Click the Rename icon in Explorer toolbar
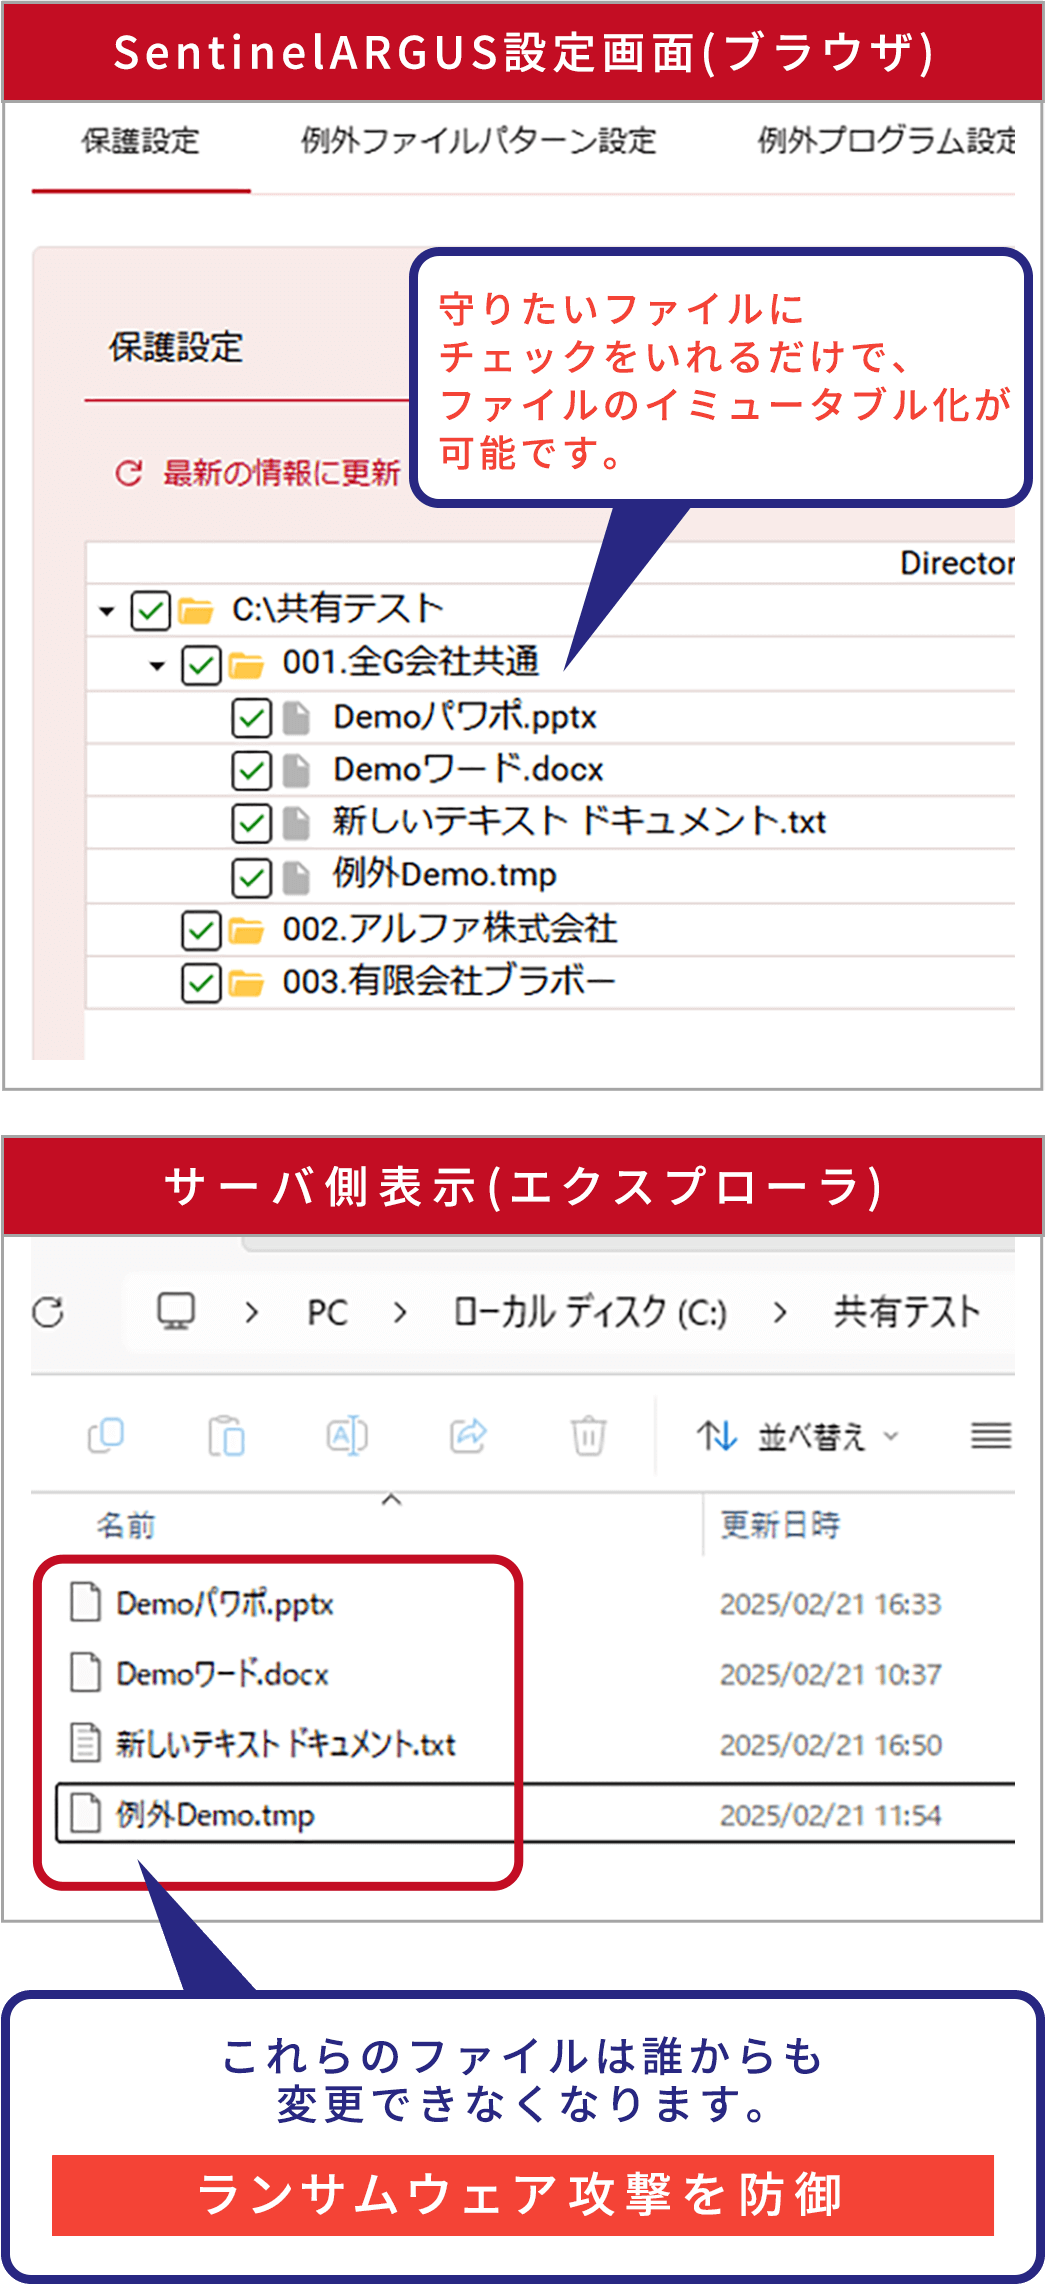 click(347, 1436)
